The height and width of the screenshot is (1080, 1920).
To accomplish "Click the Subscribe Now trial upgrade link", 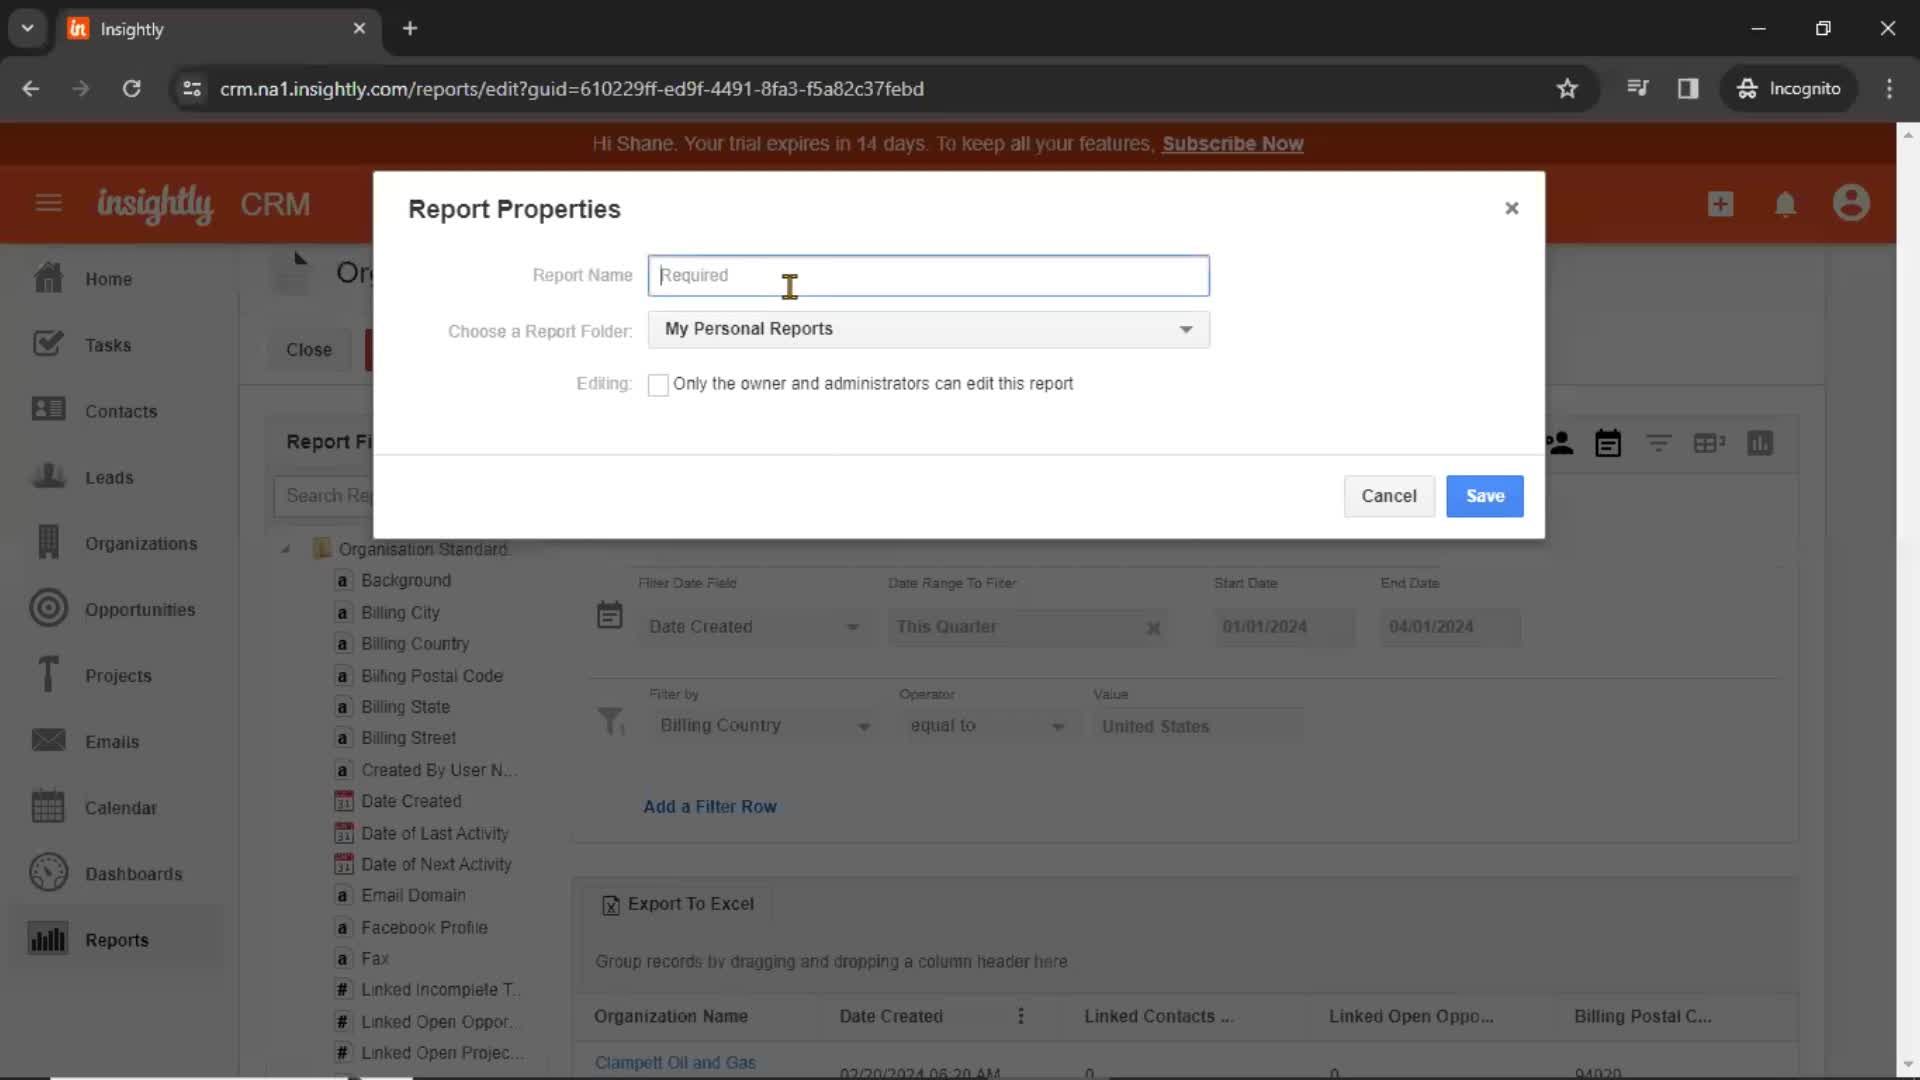I will pyautogui.click(x=1232, y=142).
